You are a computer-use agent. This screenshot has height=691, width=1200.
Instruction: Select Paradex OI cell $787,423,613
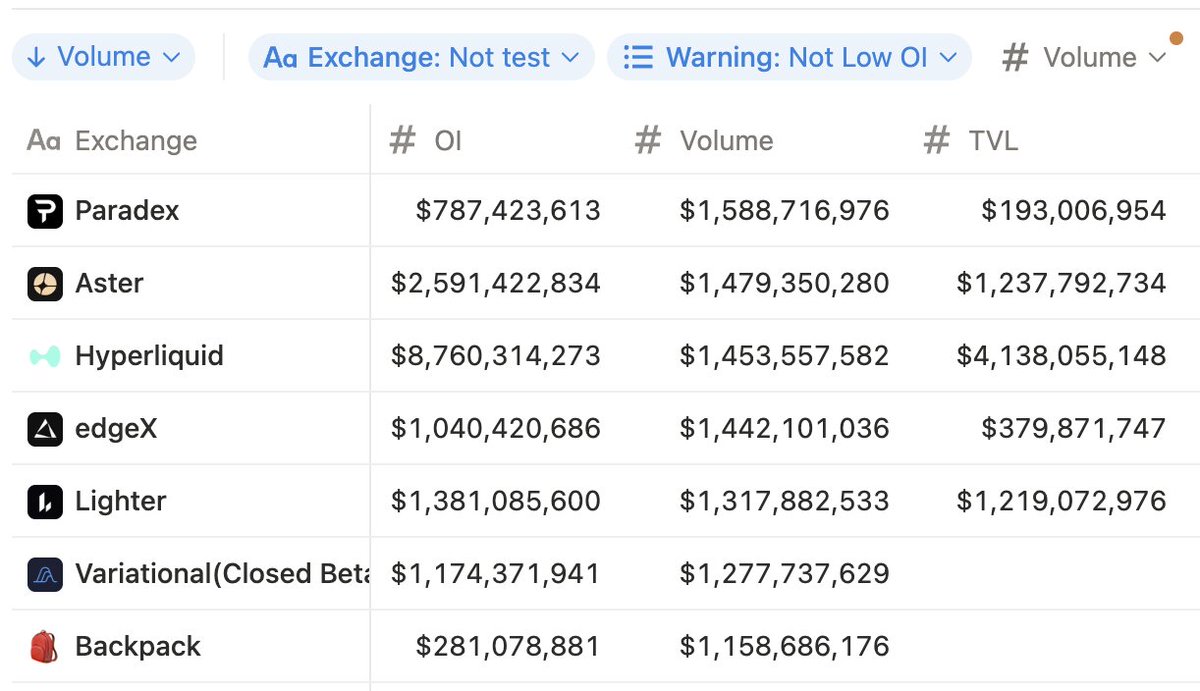508,211
